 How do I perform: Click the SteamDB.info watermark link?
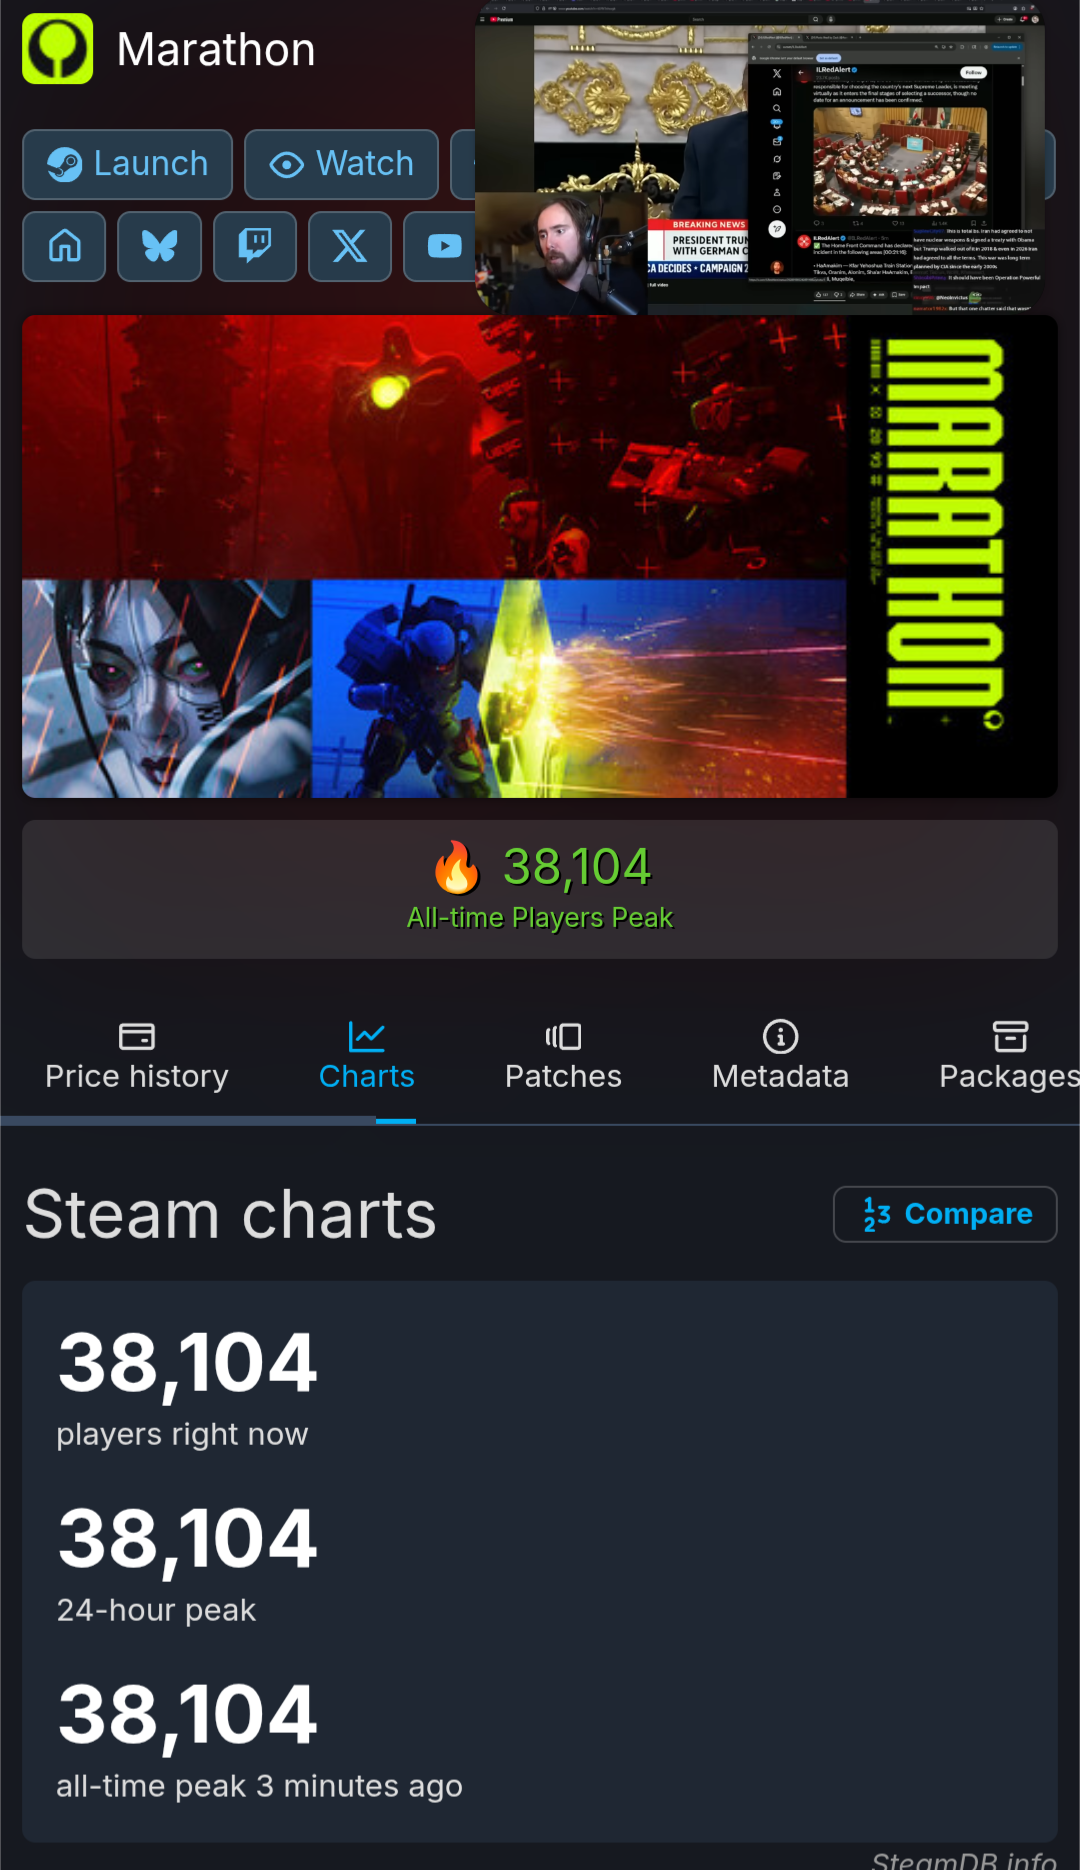(x=964, y=1858)
